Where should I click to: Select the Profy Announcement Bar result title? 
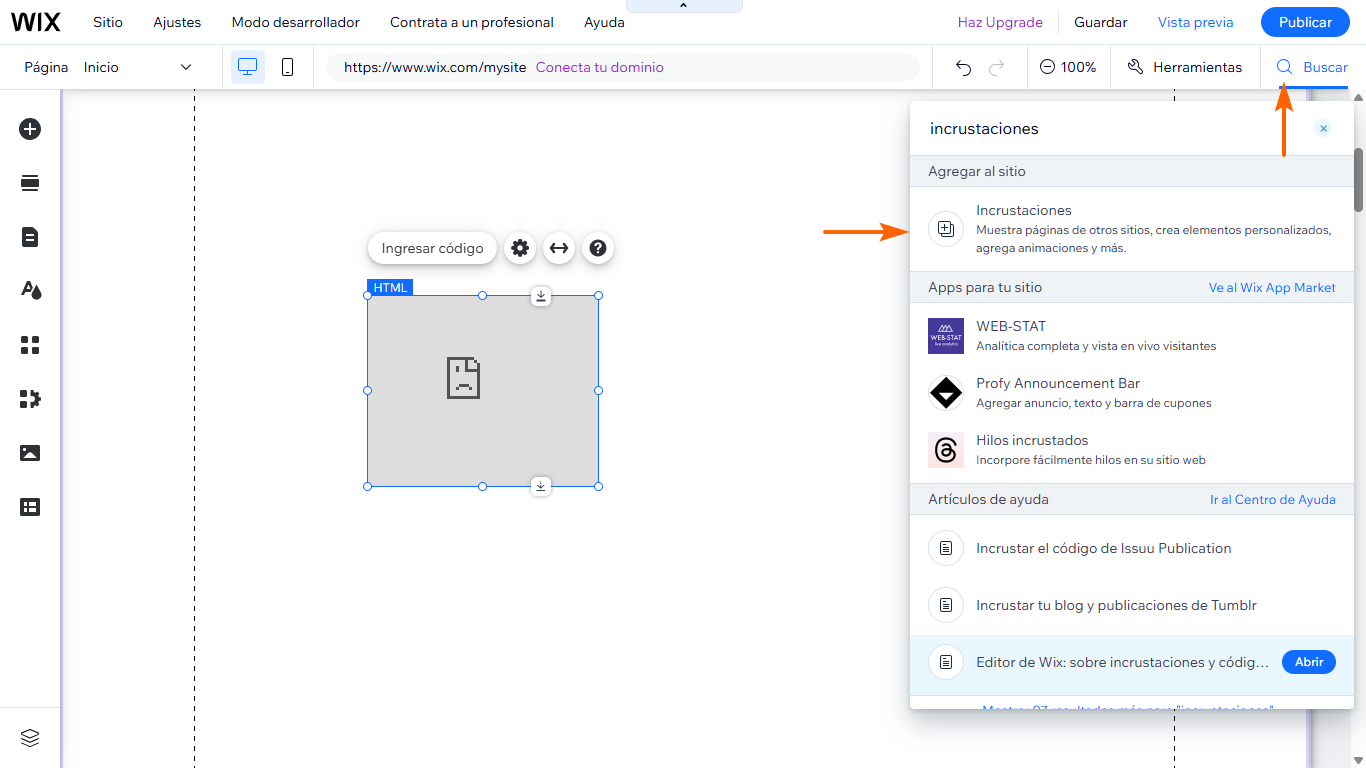[x=1058, y=383]
